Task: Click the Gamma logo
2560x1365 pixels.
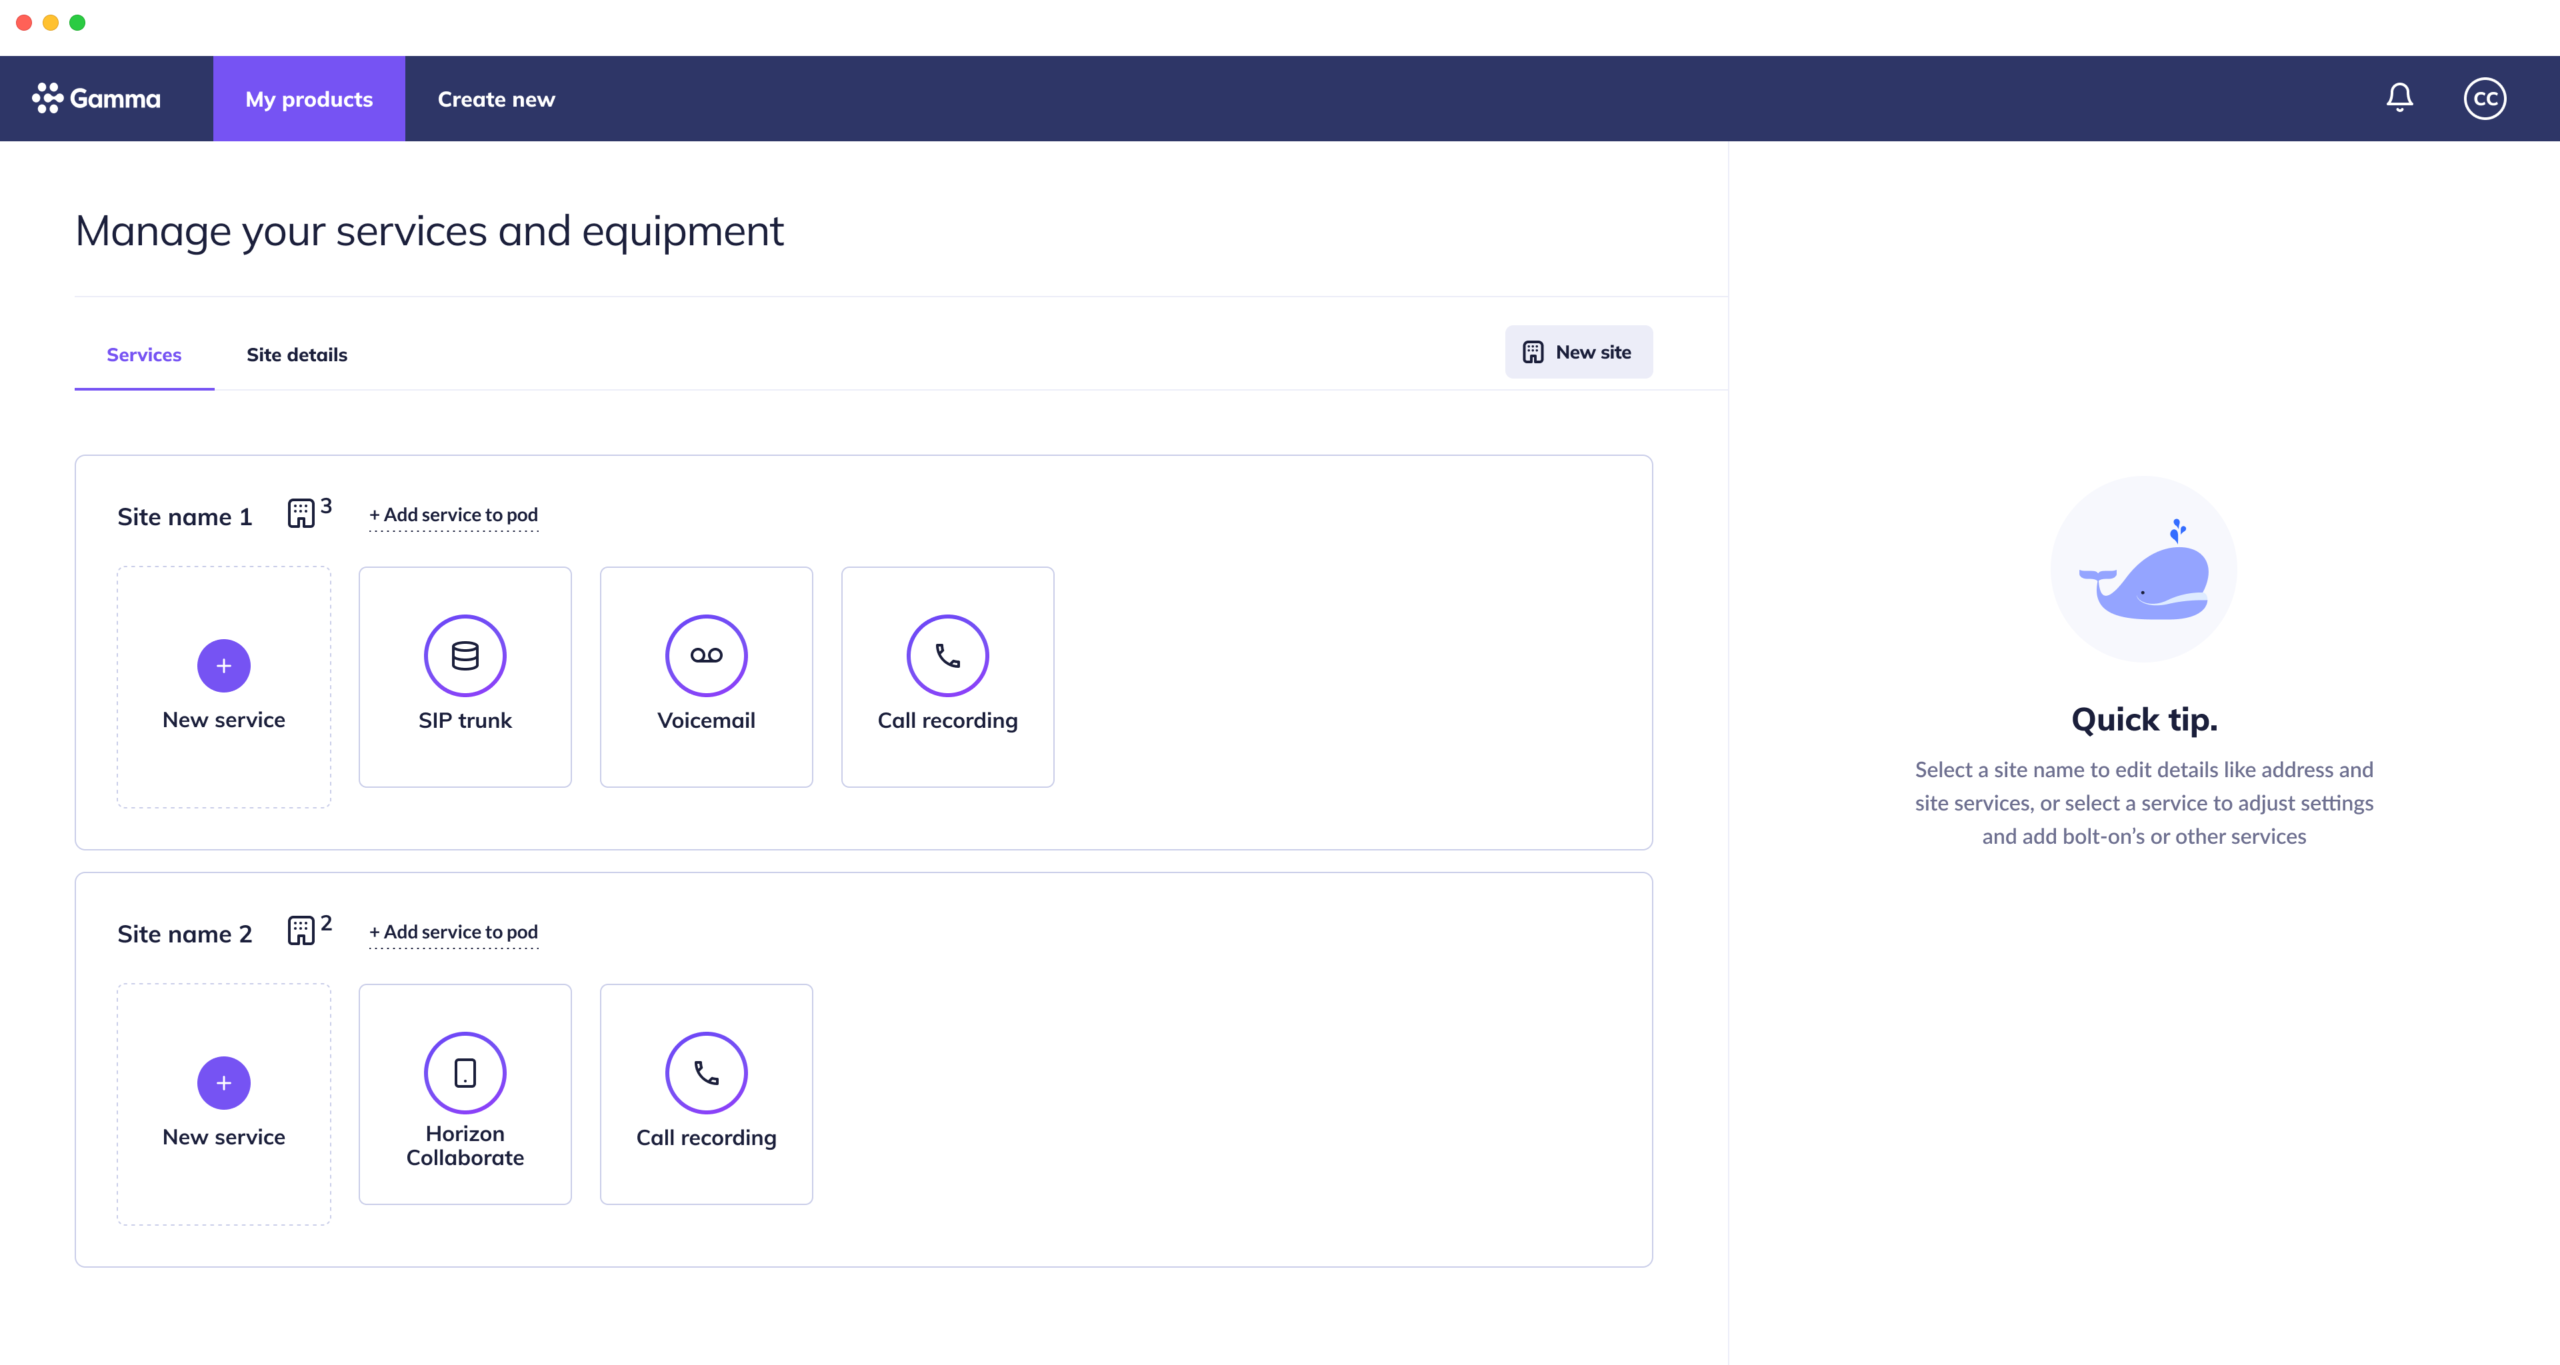Action: tap(97, 98)
